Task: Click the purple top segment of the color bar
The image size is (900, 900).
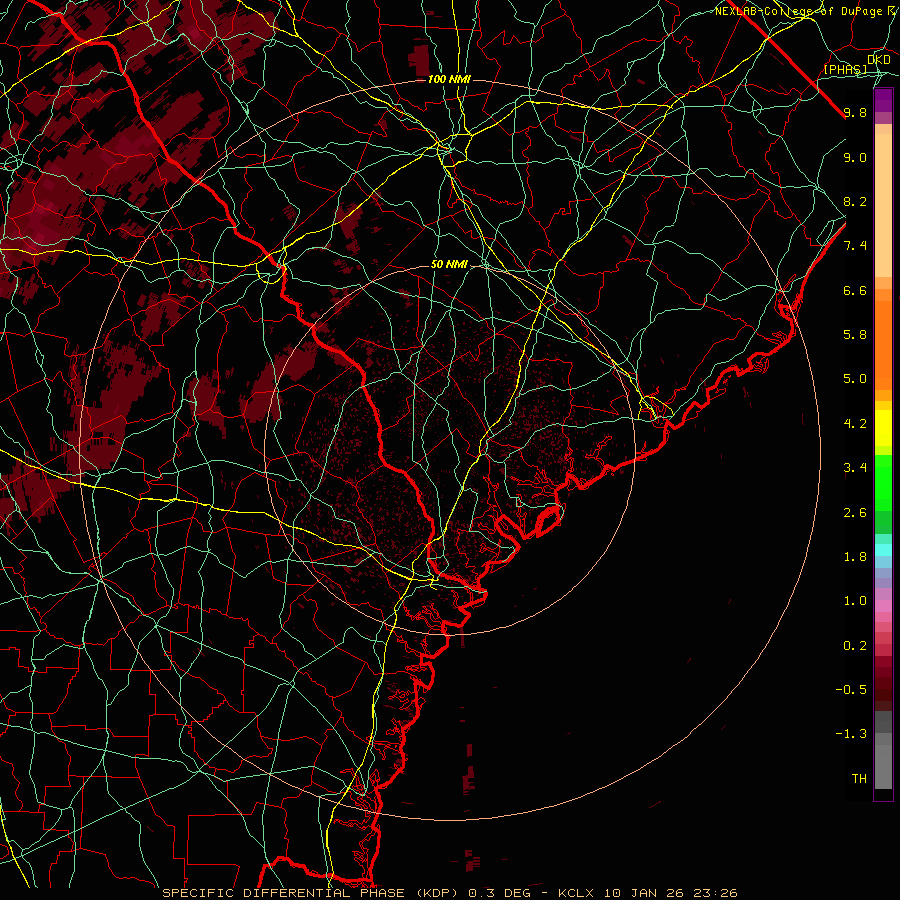Action: pos(883,101)
